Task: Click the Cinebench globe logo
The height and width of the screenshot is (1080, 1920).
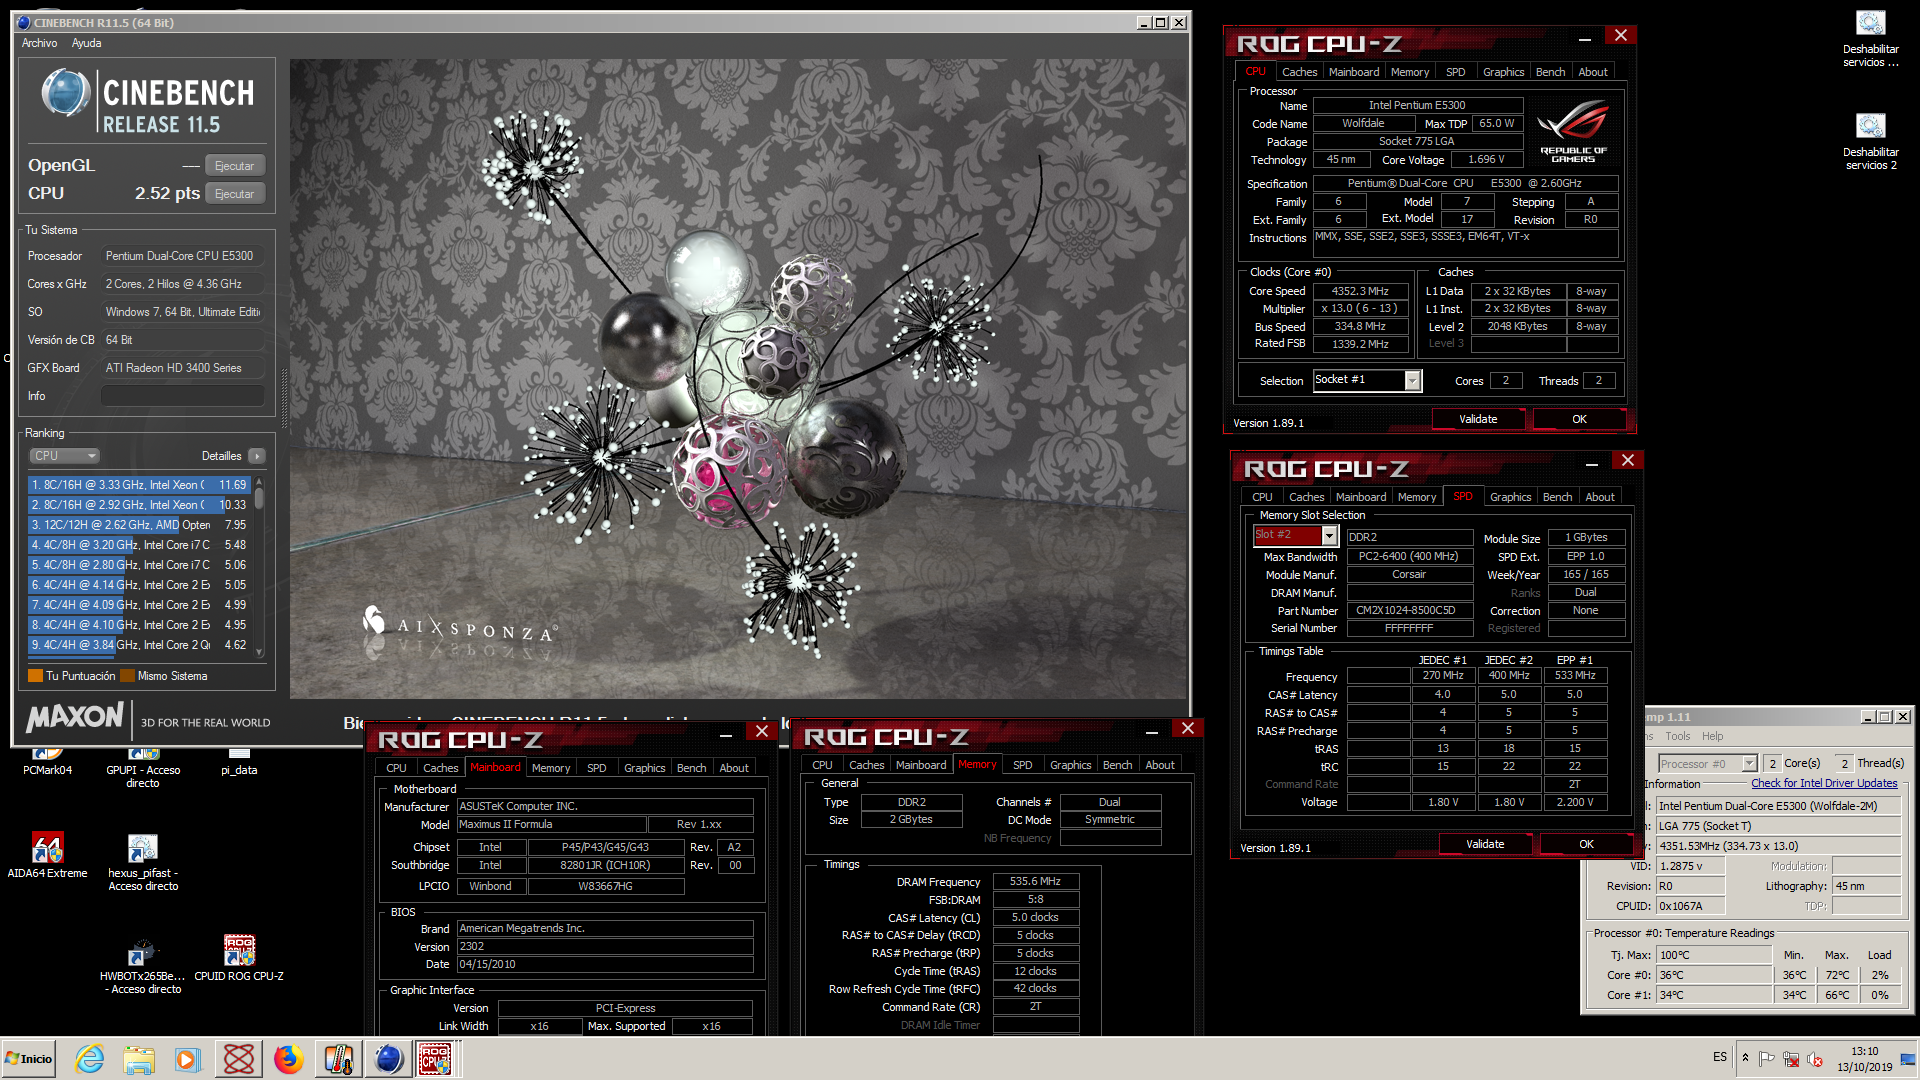Action: click(x=66, y=92)
